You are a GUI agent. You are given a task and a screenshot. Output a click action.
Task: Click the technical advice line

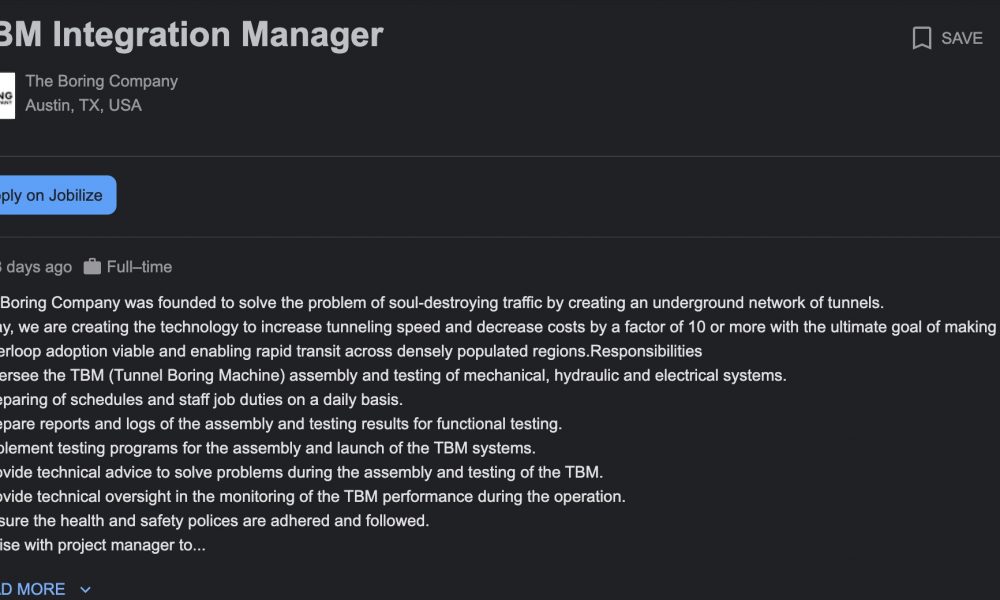click(302, 472)
